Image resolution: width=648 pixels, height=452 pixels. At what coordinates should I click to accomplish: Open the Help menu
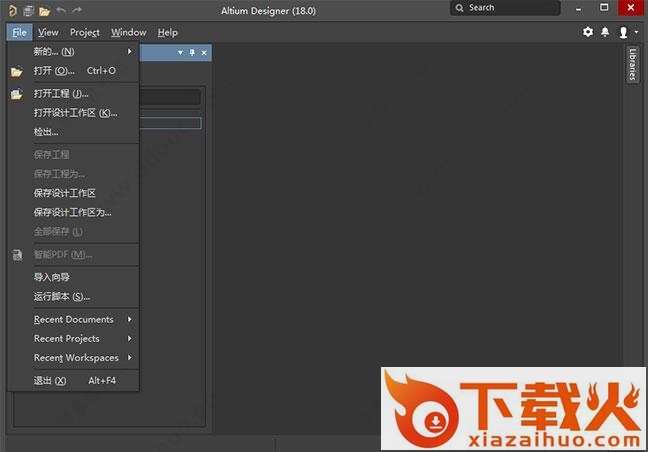pos(167,32)
